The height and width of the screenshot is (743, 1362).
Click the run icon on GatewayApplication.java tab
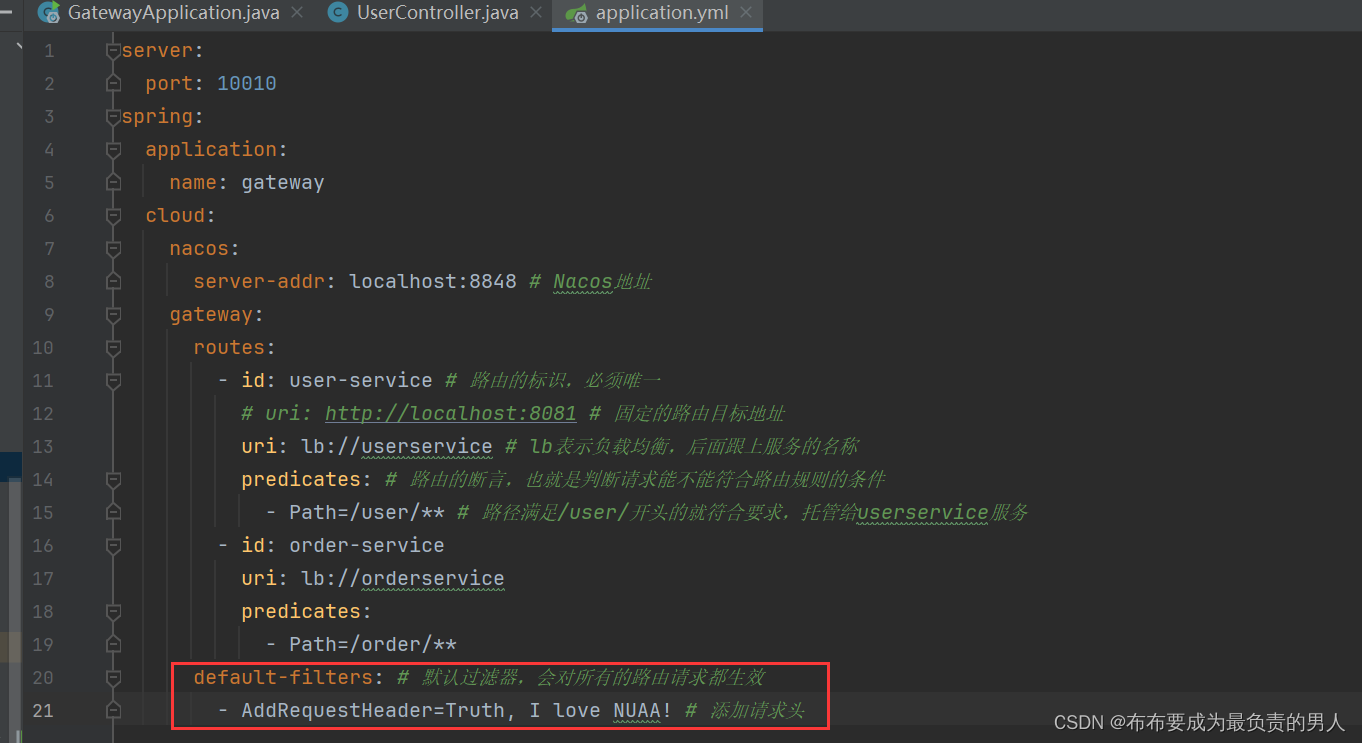coord(49,14)
